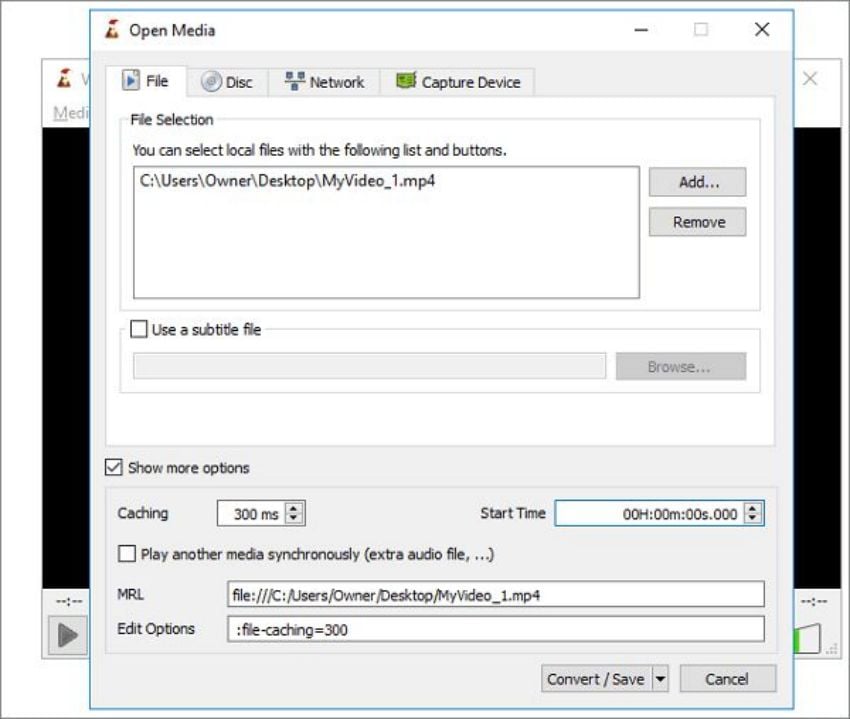850x719 pixels.
Task: Select MyVideo_1.mp4 in the file list
Action: pos(287,181)
